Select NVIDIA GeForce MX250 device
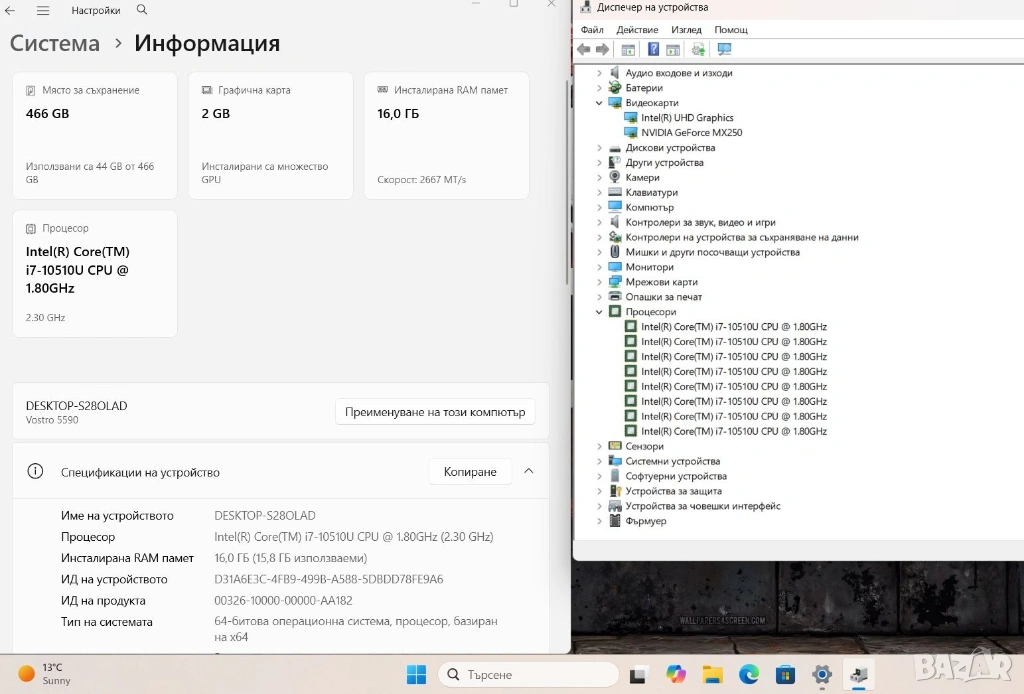This screenshot has height=694, width=1024. (x=691, y=133)
